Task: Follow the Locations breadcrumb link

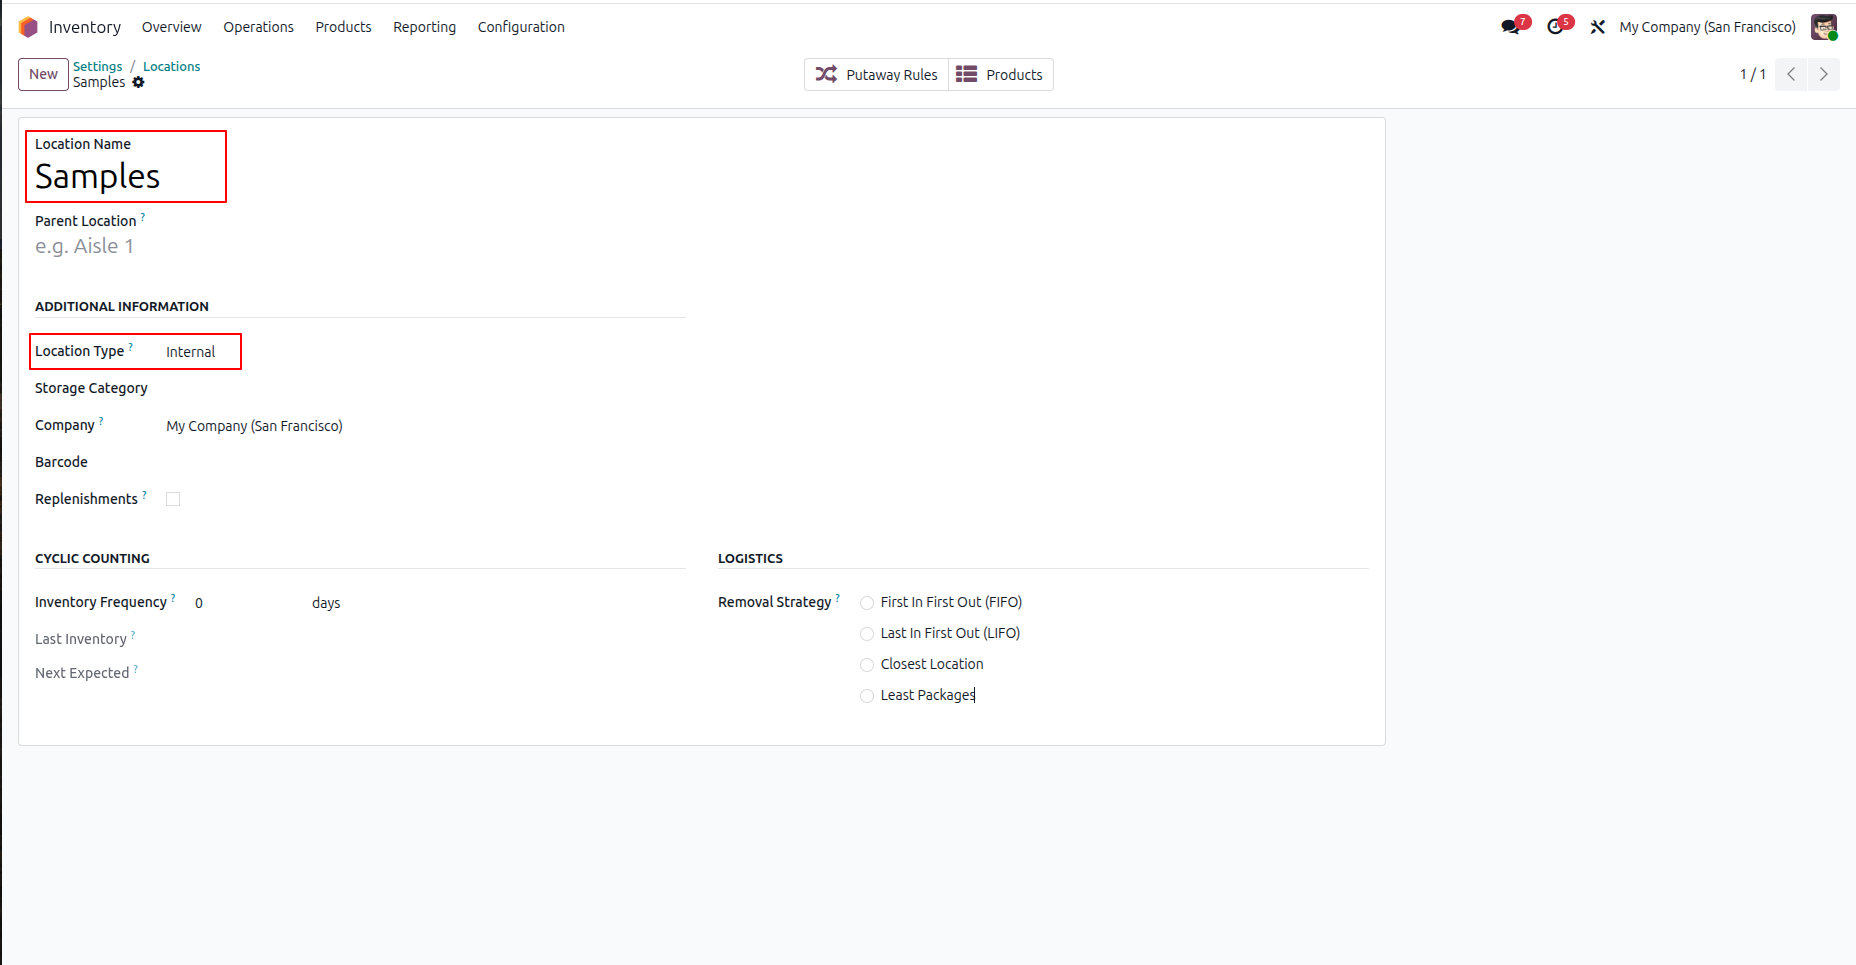Action: (x=171, y=66)
